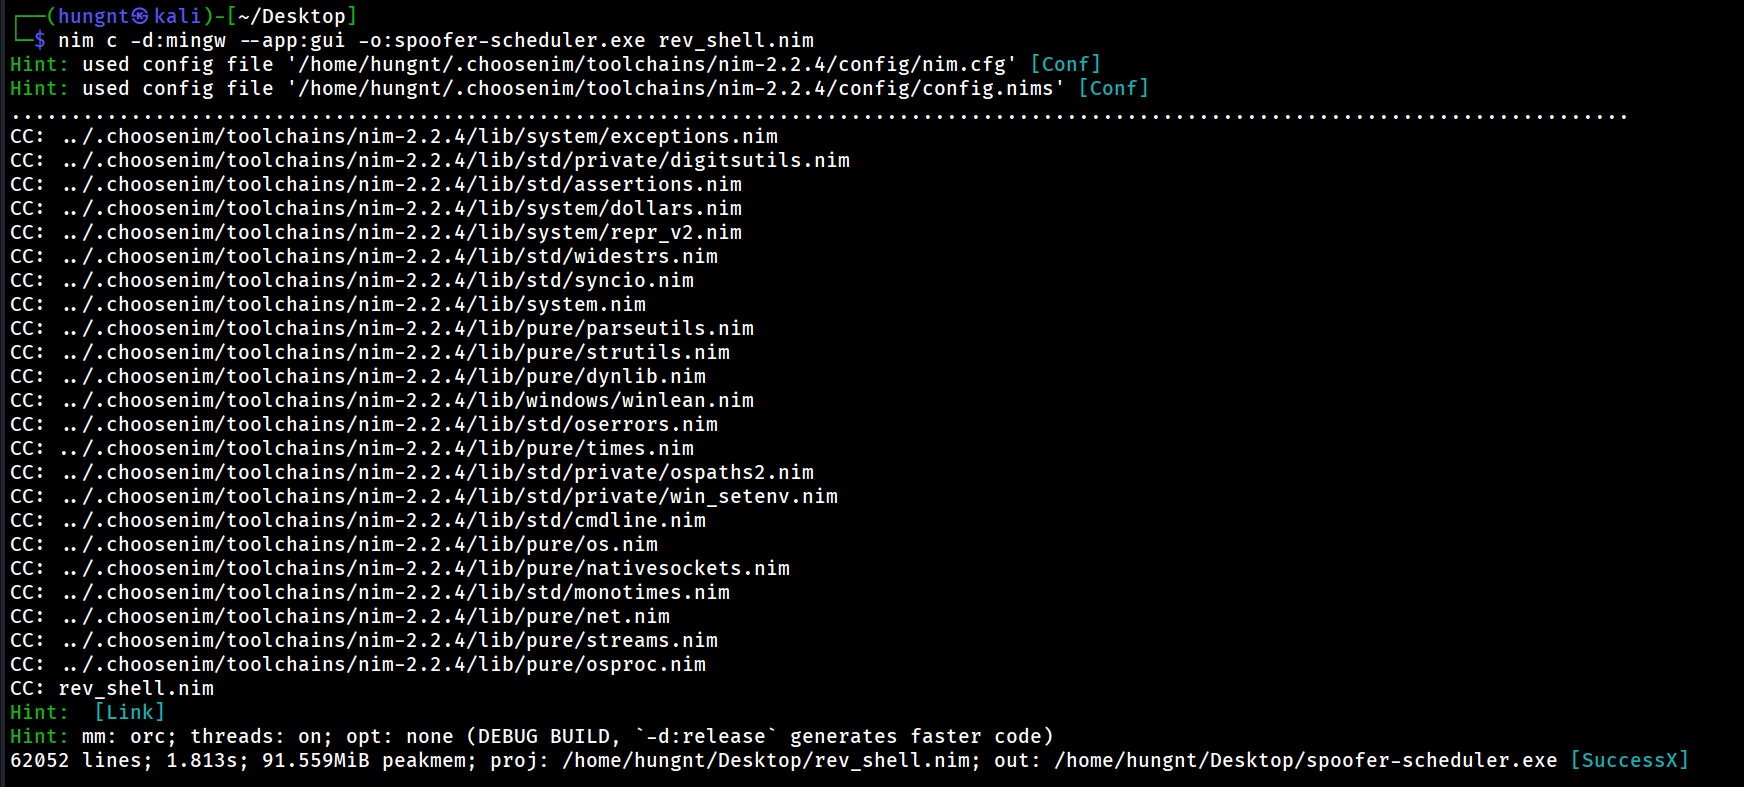1744x787 pixels.
Task: Click the [Conf] tag after nim.cfg path
Action: (1065, 64)
